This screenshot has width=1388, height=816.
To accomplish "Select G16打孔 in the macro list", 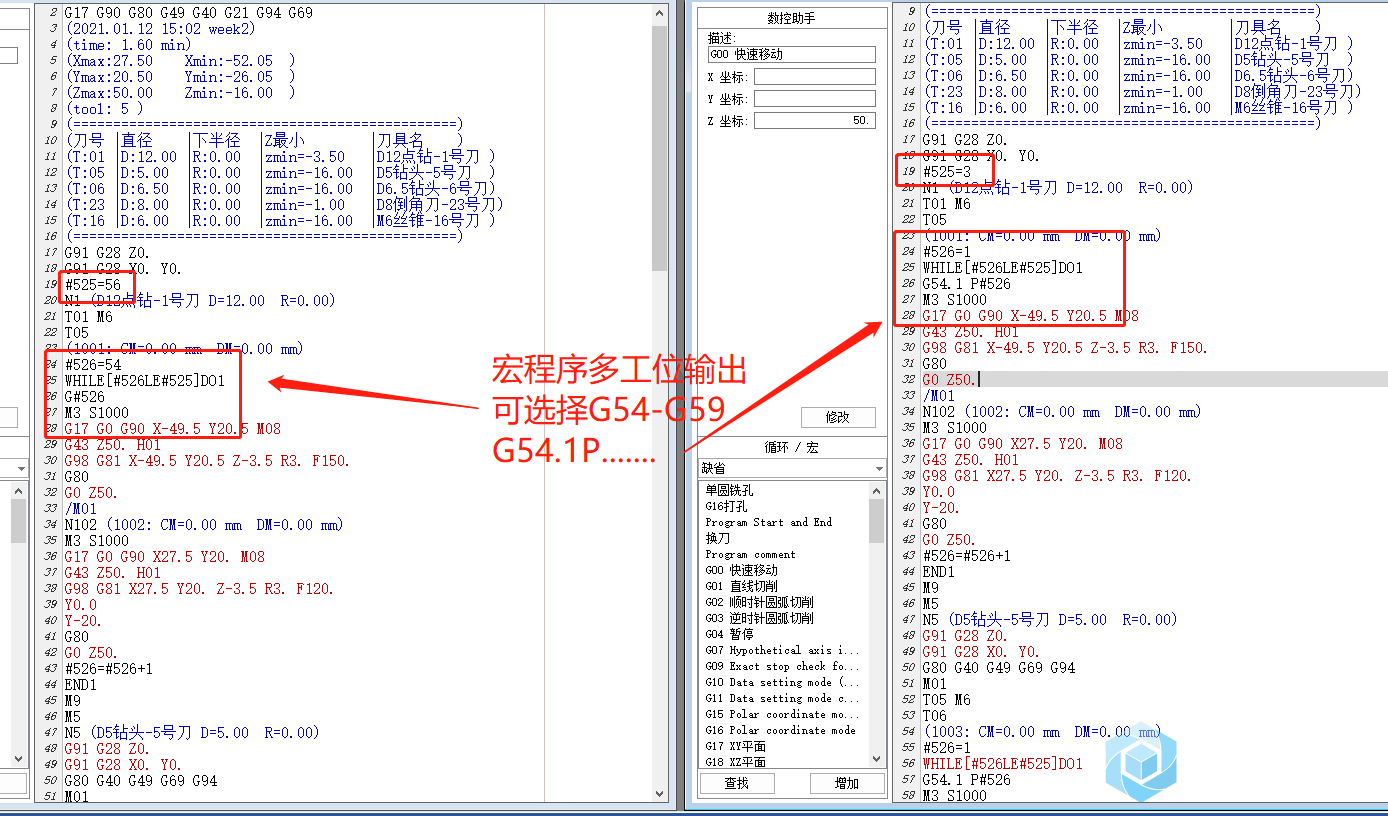I will click(x=727, y=506).
